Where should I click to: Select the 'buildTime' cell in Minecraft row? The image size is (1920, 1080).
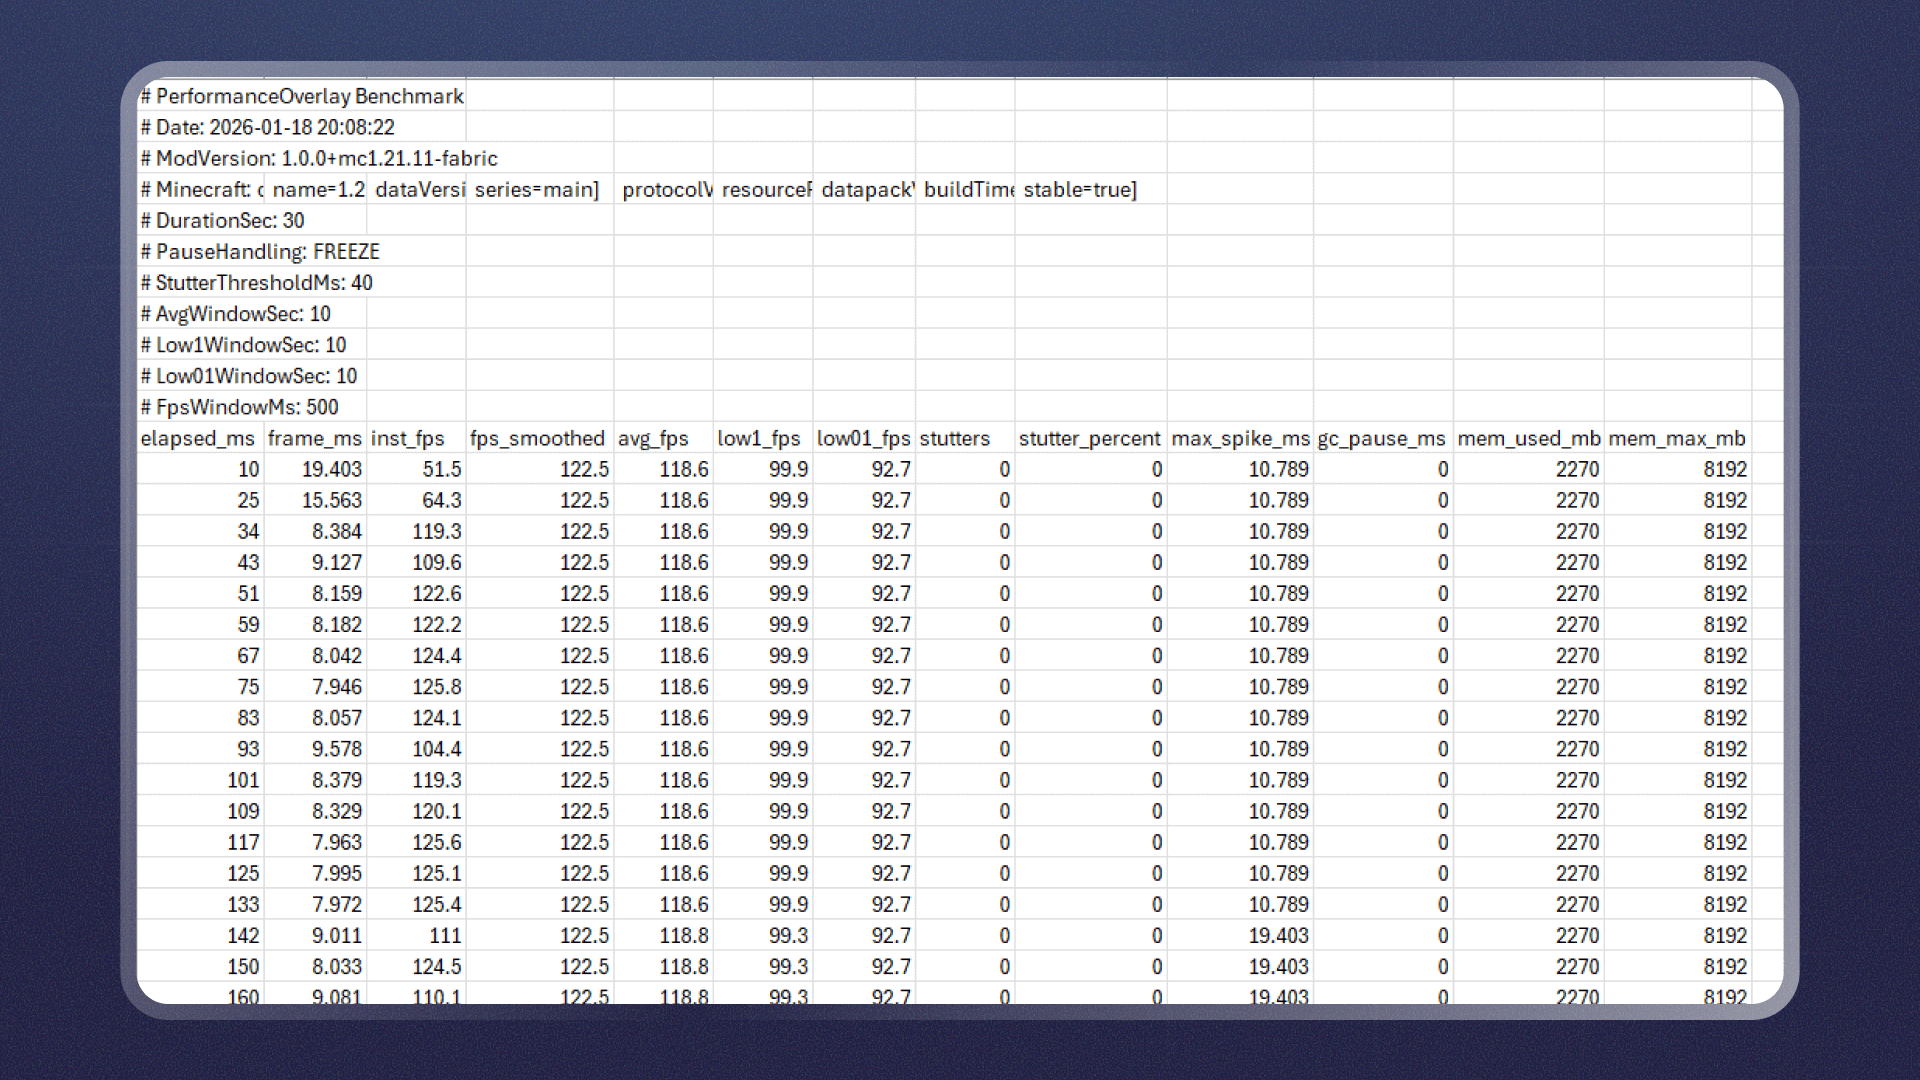click(x=967, y=189)
